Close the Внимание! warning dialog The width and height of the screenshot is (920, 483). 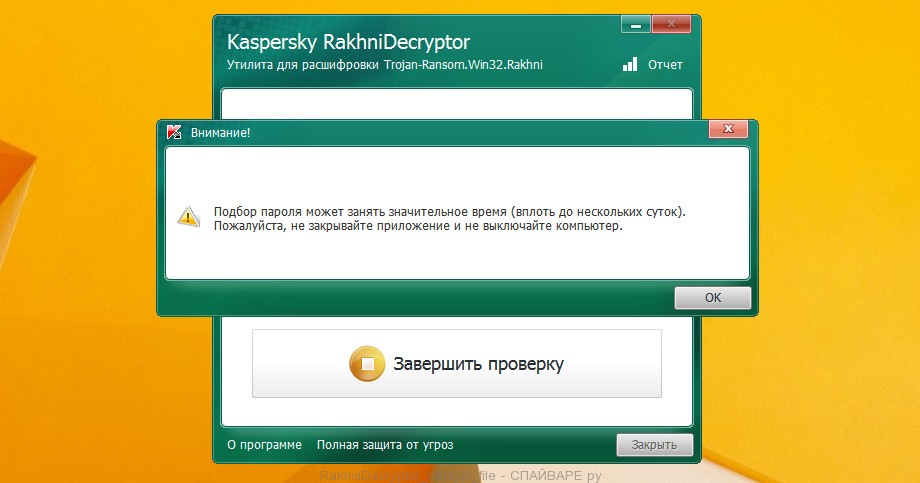pos(728,129)
